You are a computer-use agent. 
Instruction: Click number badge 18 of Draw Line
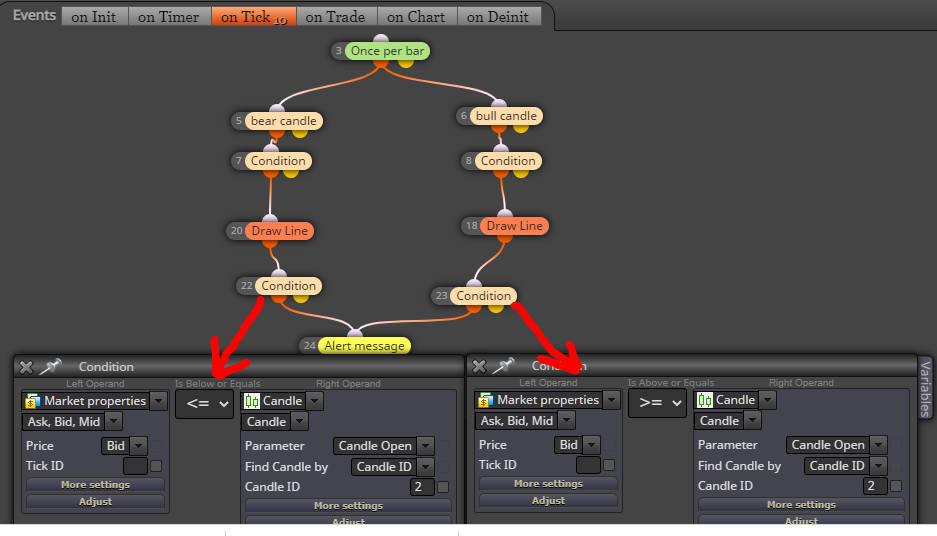tap(472, 226)
